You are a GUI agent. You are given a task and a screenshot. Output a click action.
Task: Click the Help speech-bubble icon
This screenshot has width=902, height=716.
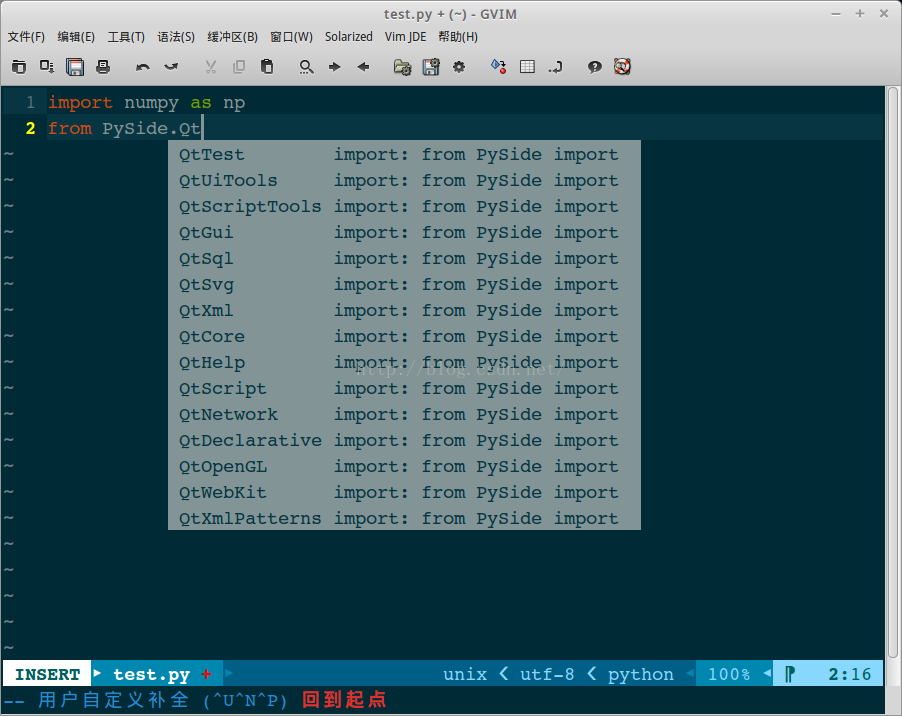[594, 67]
